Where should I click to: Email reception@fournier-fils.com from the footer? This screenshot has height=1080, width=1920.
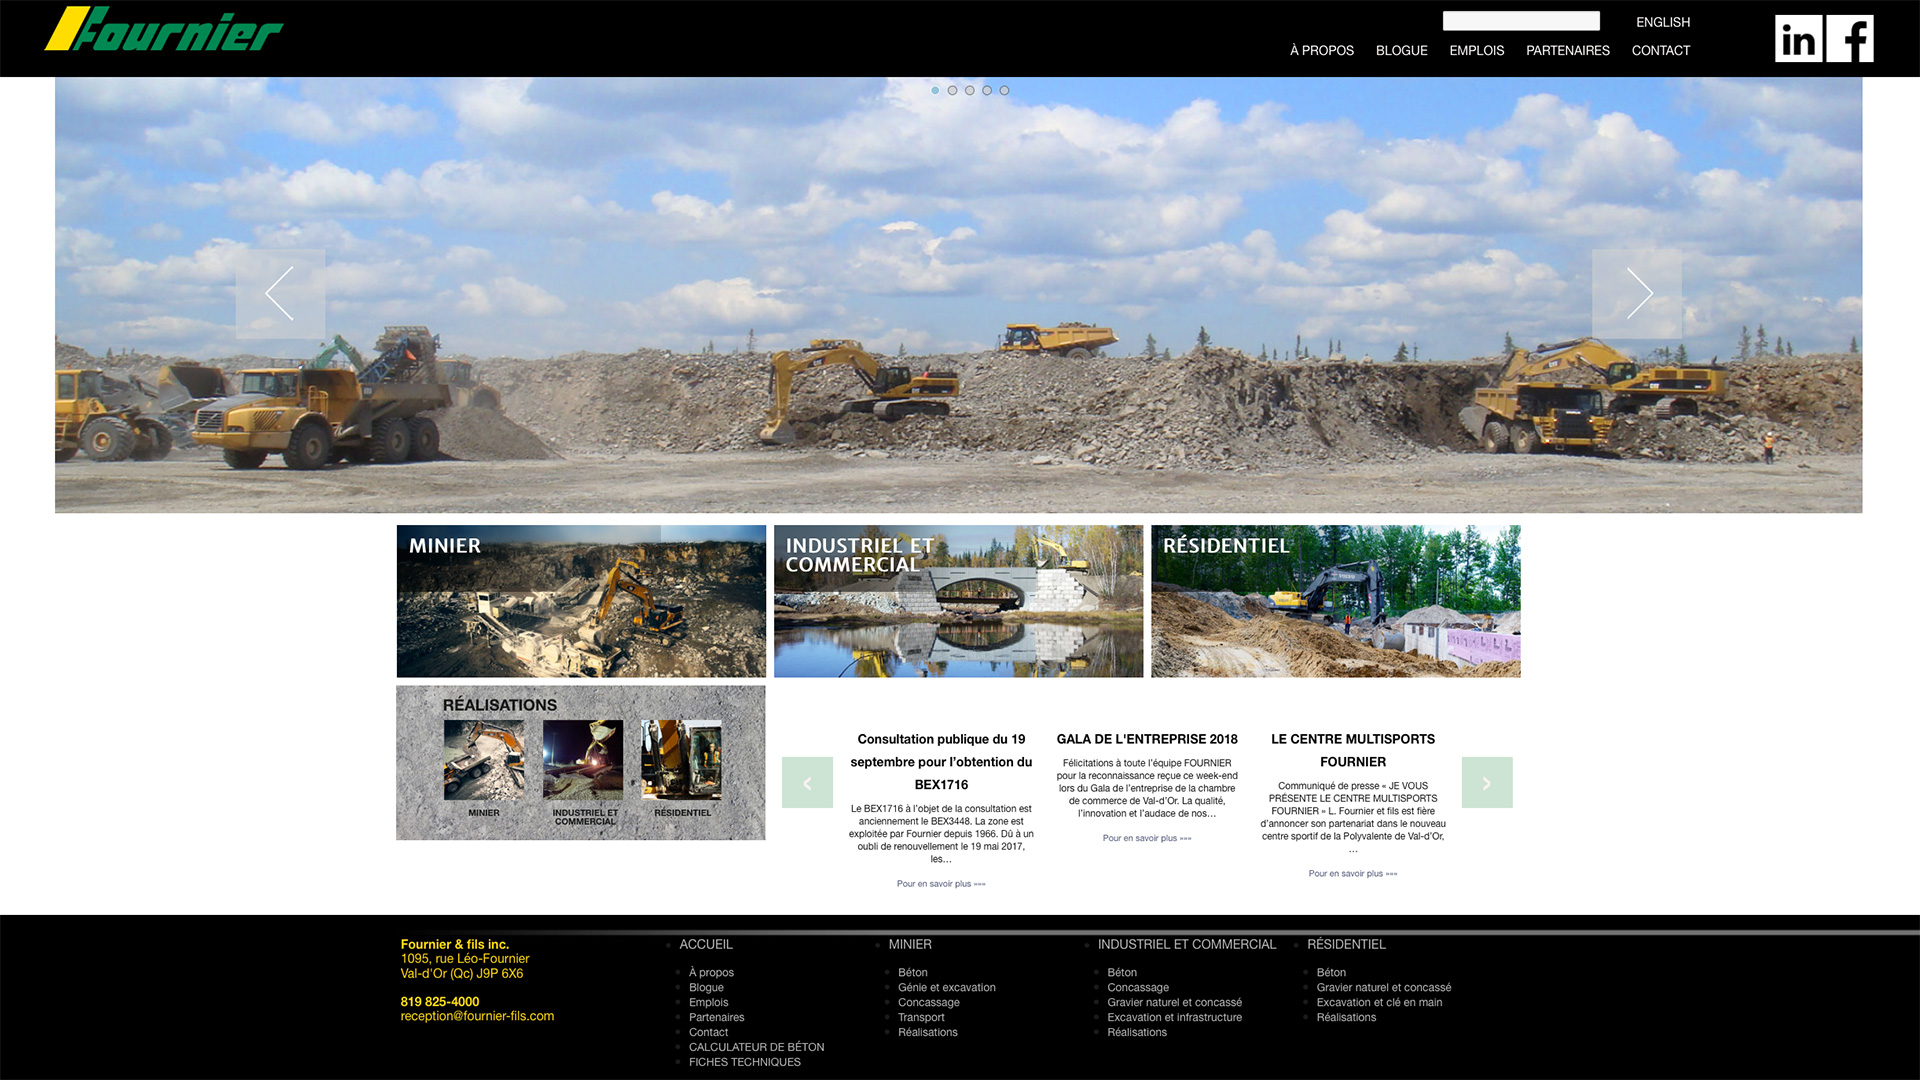tap(477, 1016)
